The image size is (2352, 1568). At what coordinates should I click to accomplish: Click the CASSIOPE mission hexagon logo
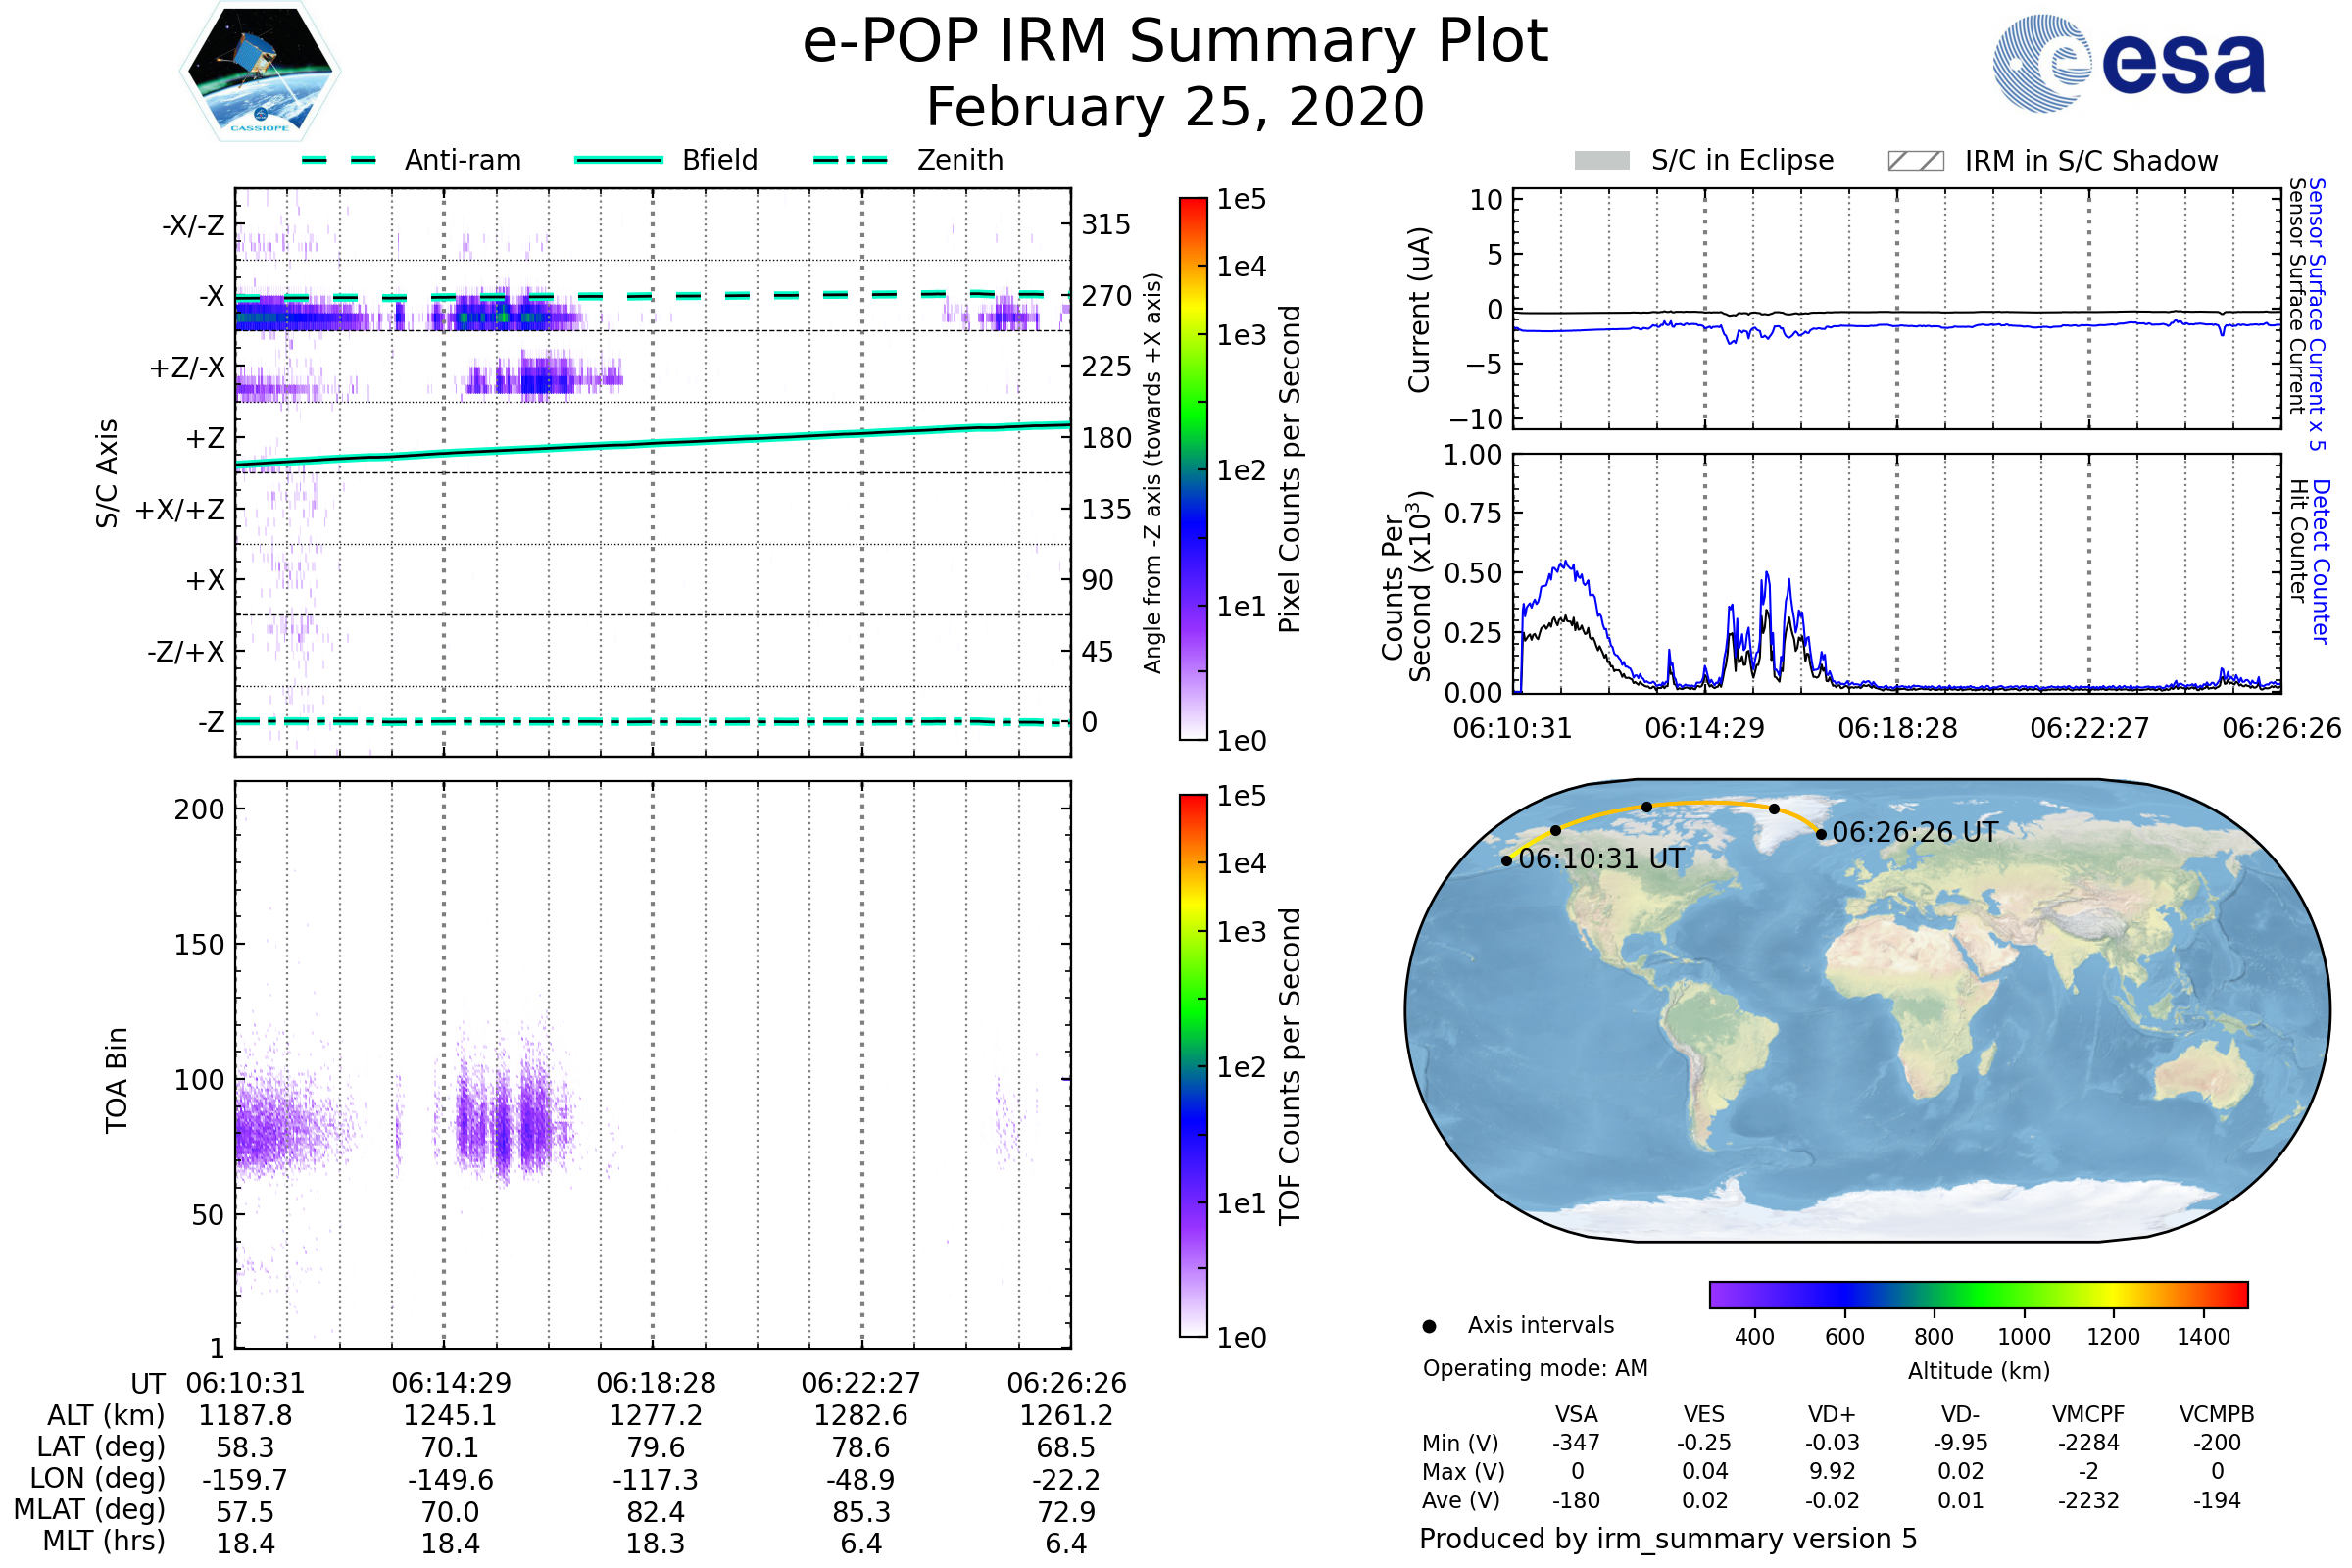pos(260,72)
